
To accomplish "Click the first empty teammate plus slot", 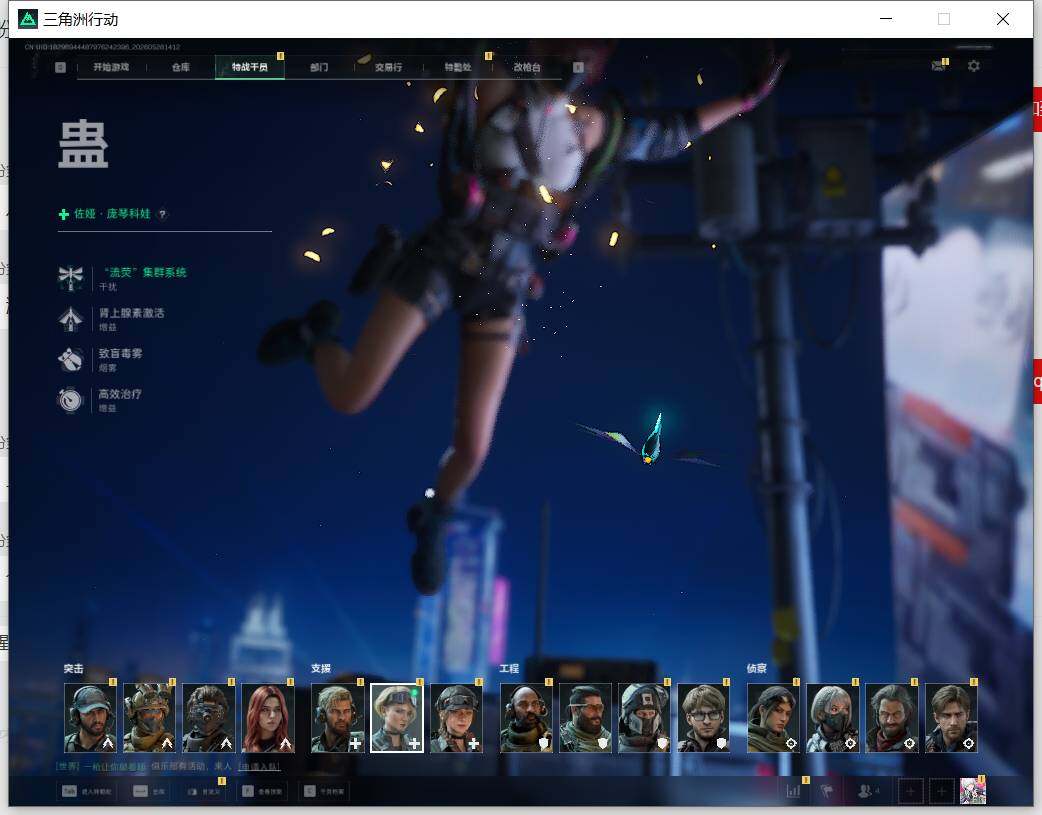I will (x=910, y=791).
